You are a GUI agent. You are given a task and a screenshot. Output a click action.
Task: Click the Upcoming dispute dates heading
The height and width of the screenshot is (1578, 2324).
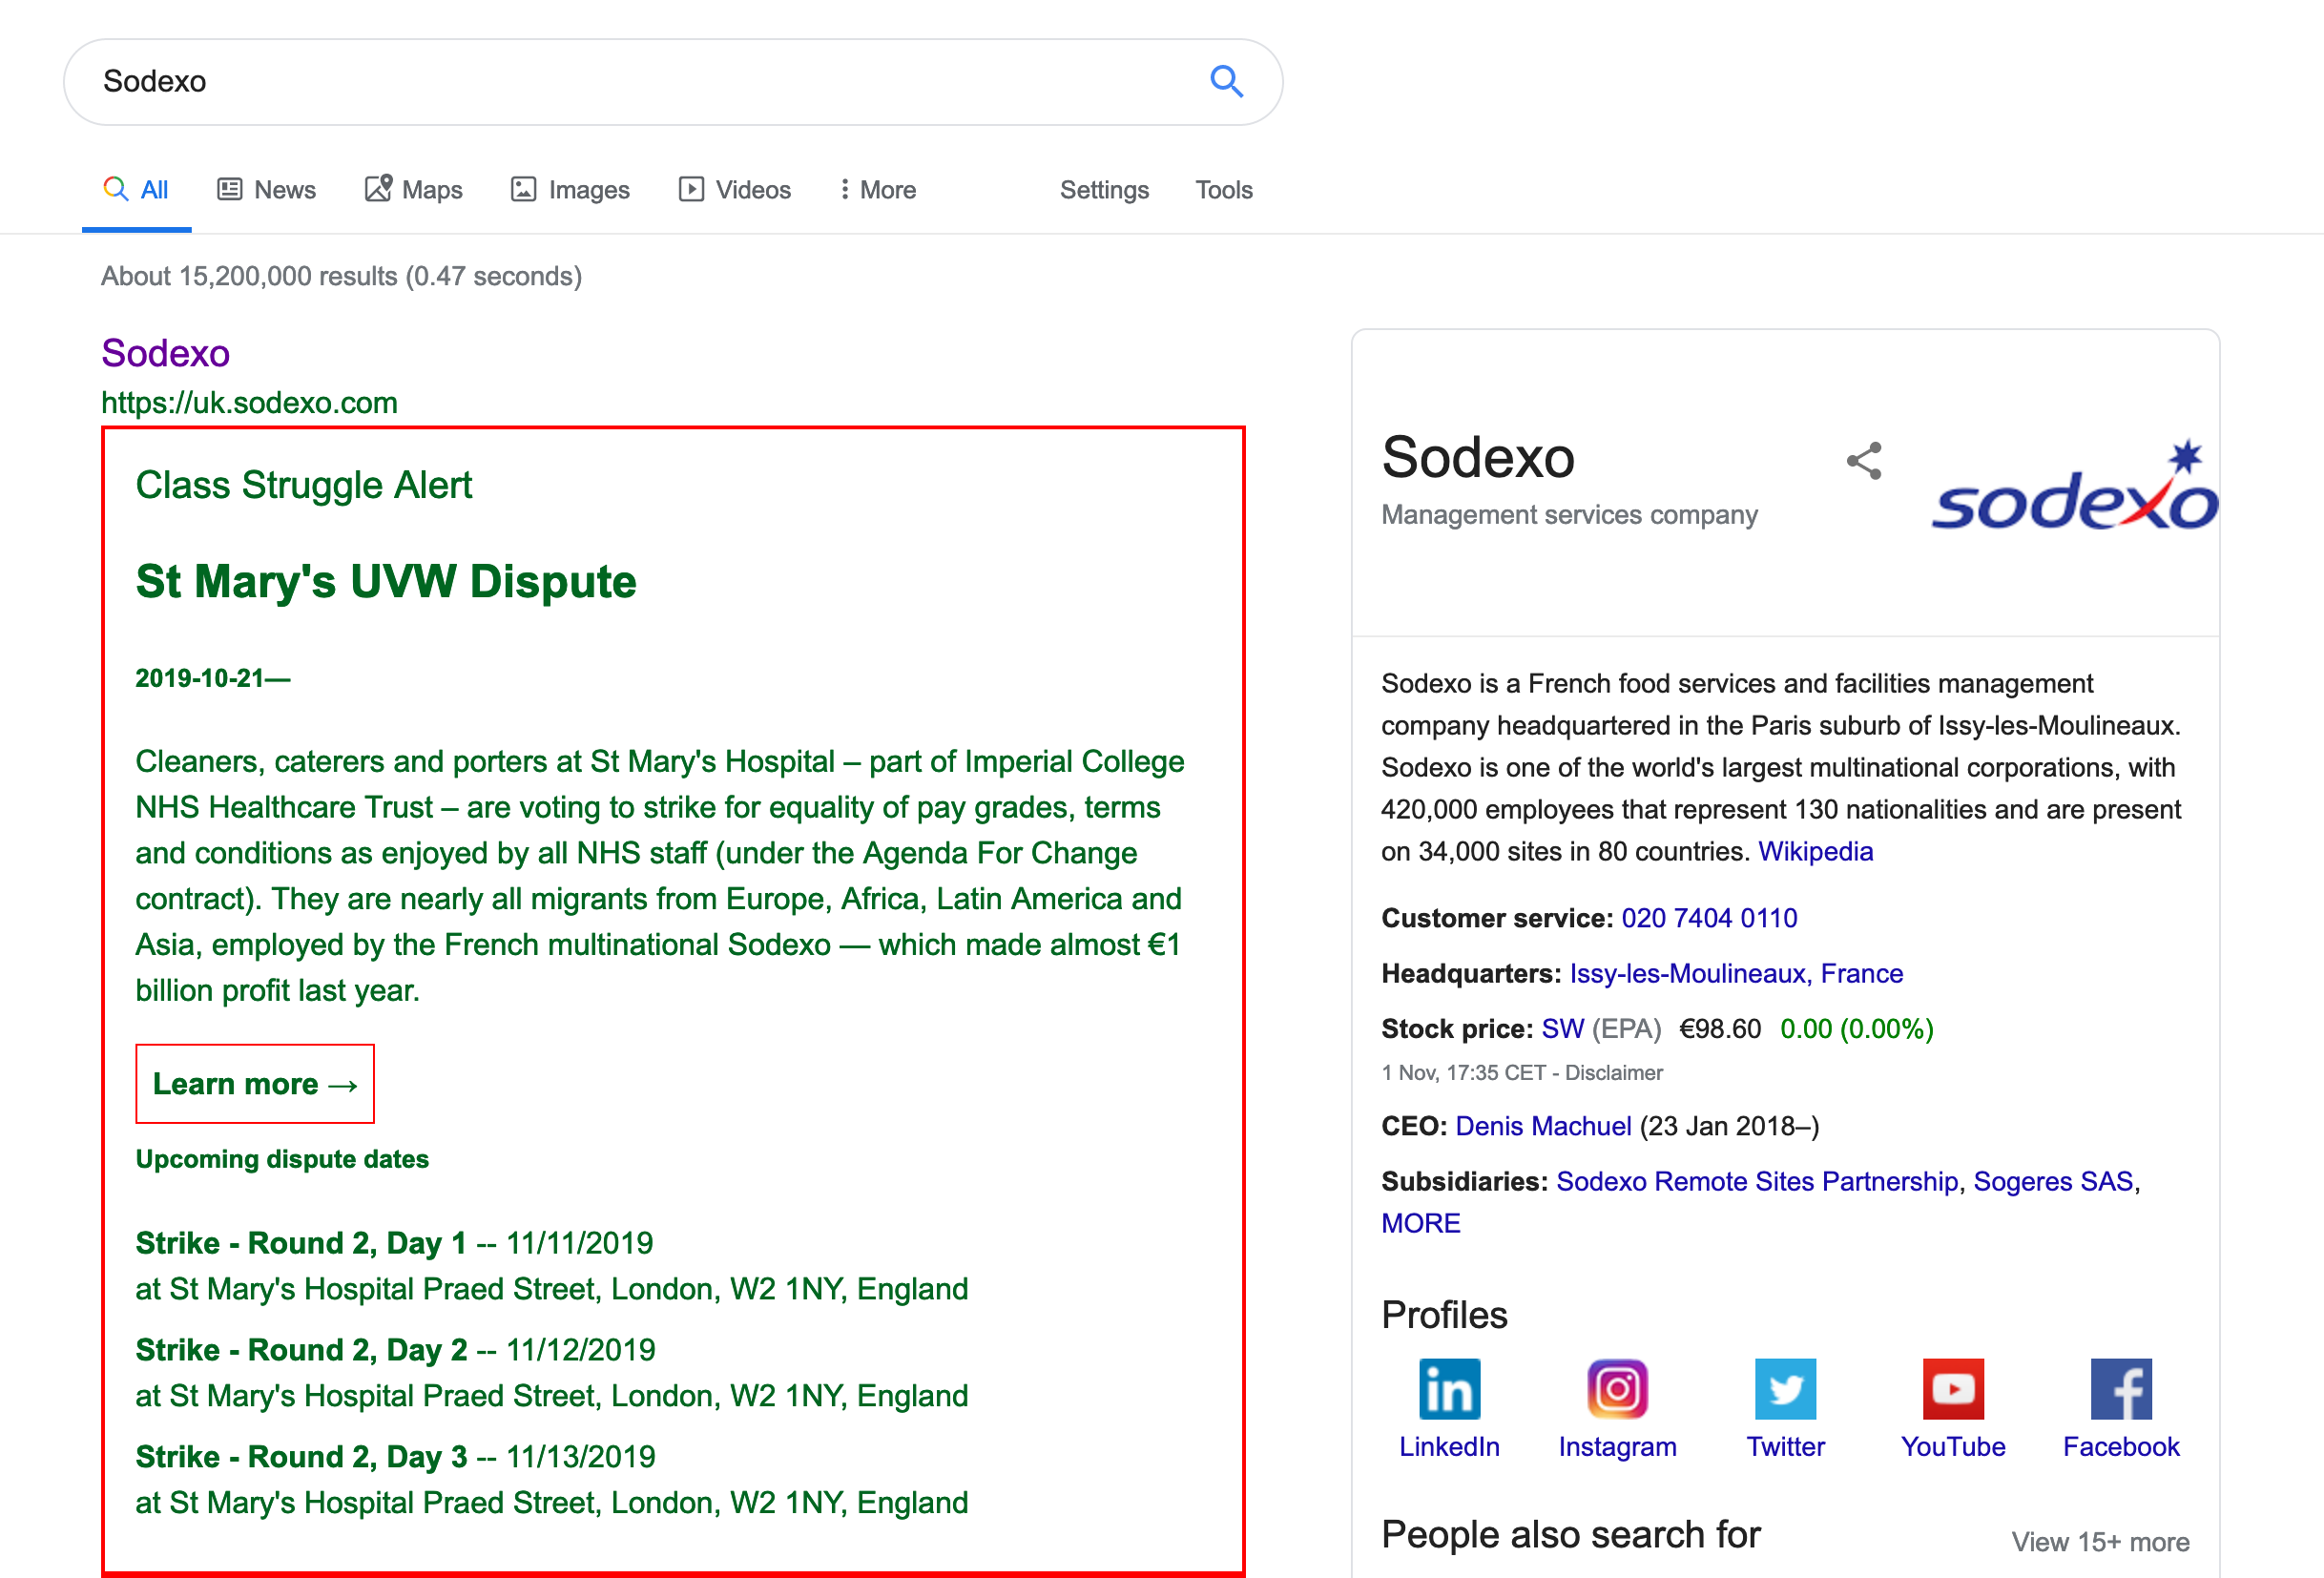coord(282,1158)
